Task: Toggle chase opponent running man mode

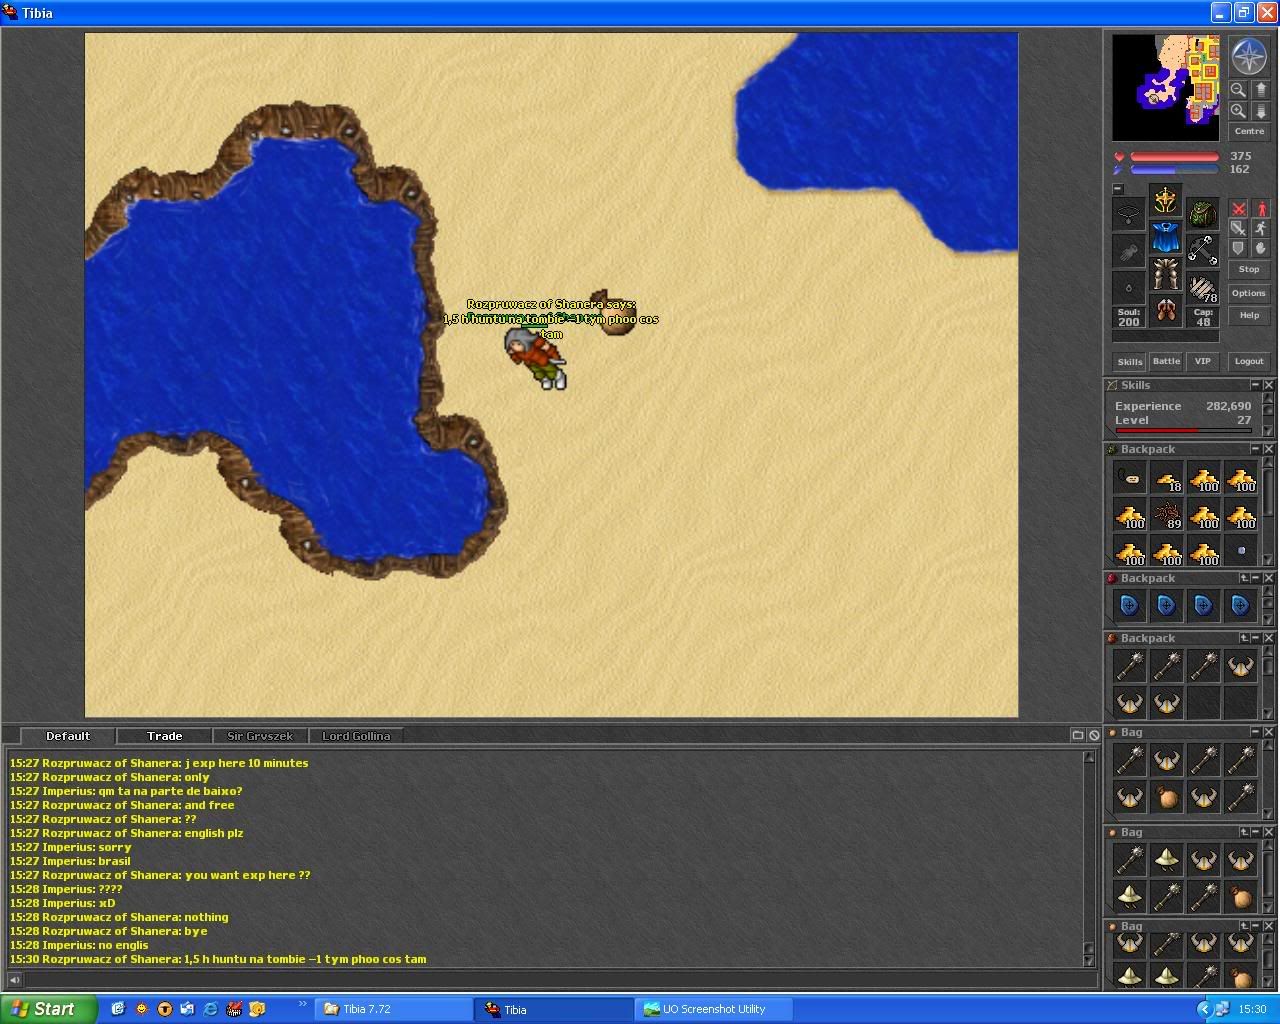Action: pyautogui.click(x=1261, y=228)
